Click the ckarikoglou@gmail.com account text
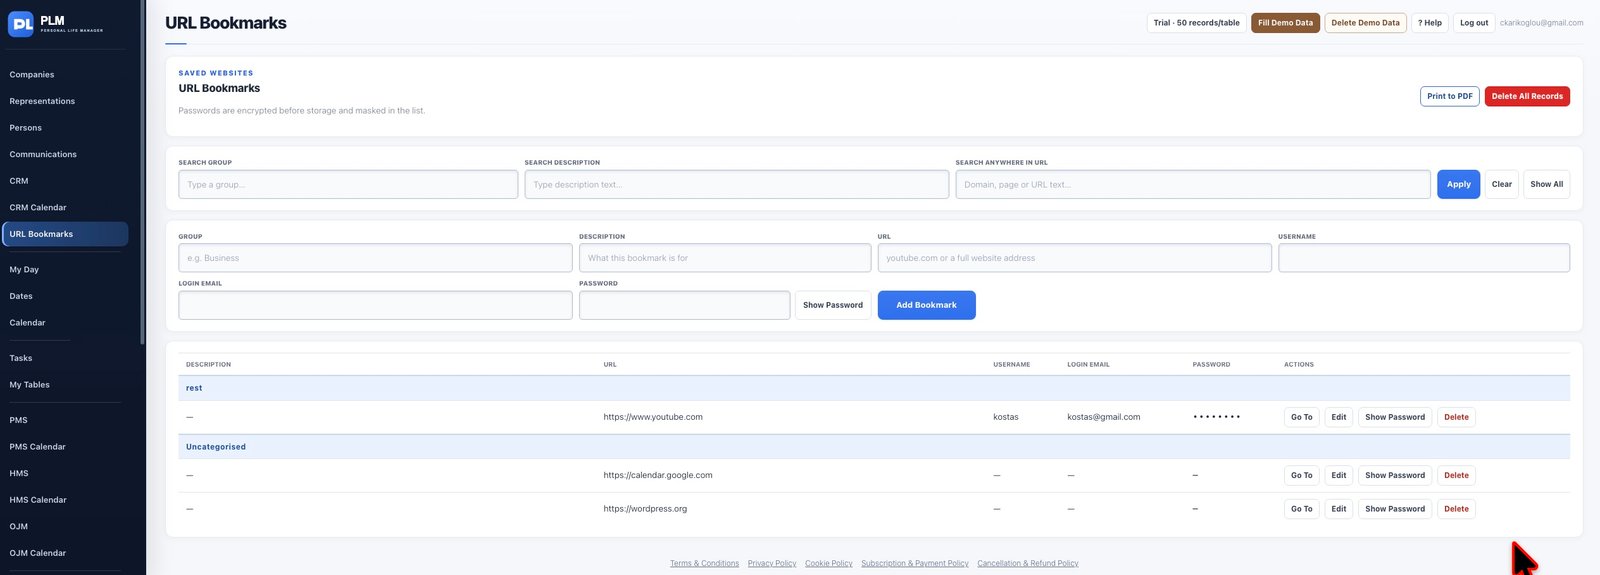The height and width of the screenshot is (575, 1600). [1541, 23]
